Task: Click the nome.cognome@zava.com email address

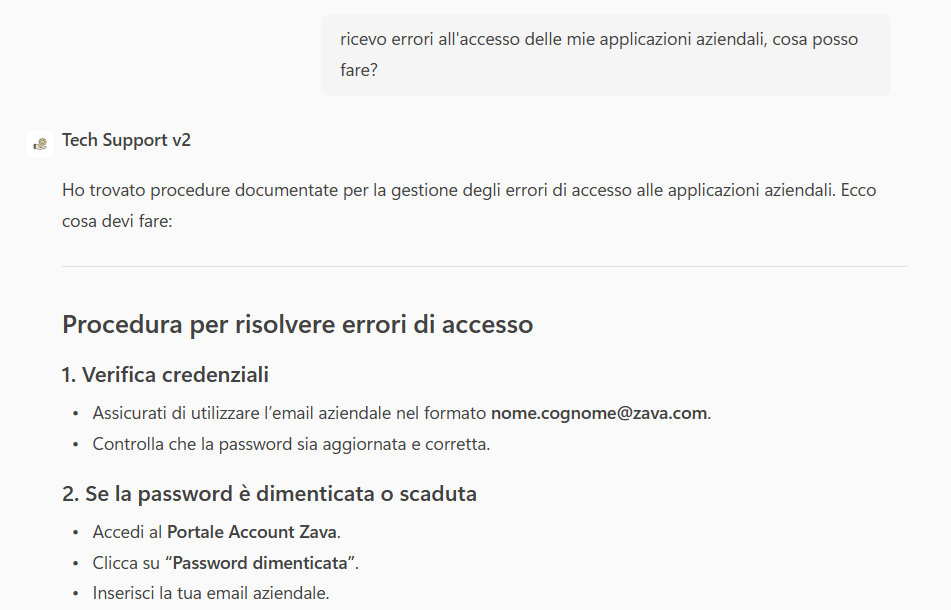Action: 598,413
